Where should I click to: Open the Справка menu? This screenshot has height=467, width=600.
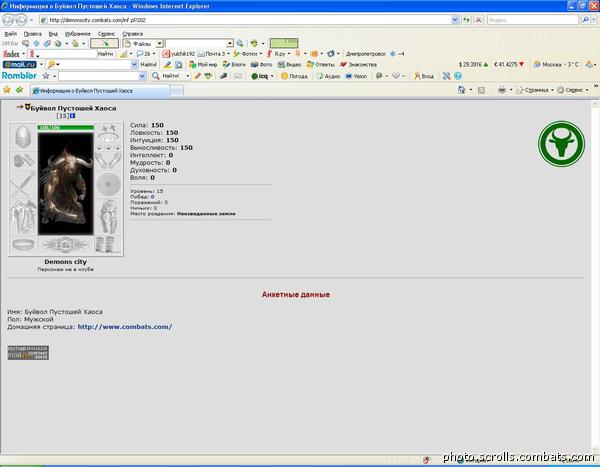132,34
